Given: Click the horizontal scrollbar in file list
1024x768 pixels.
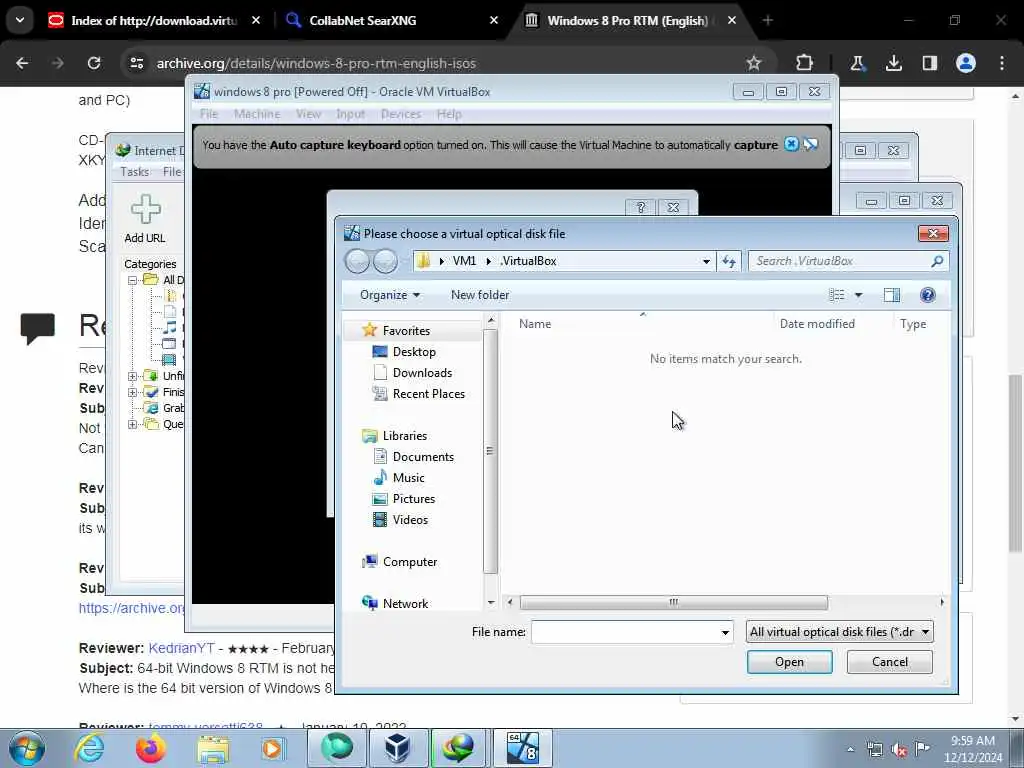Looking at the screenshot, I should 673,602.
